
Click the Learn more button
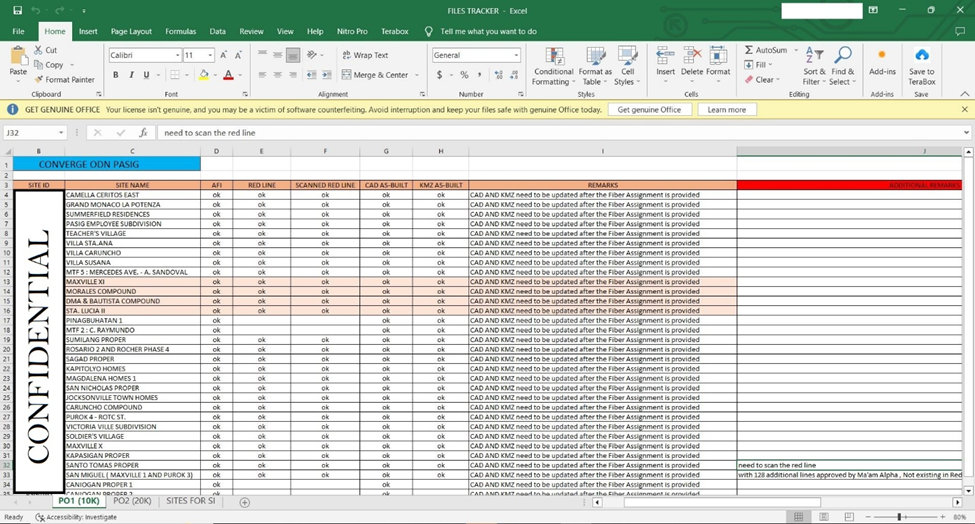[726, 109]
